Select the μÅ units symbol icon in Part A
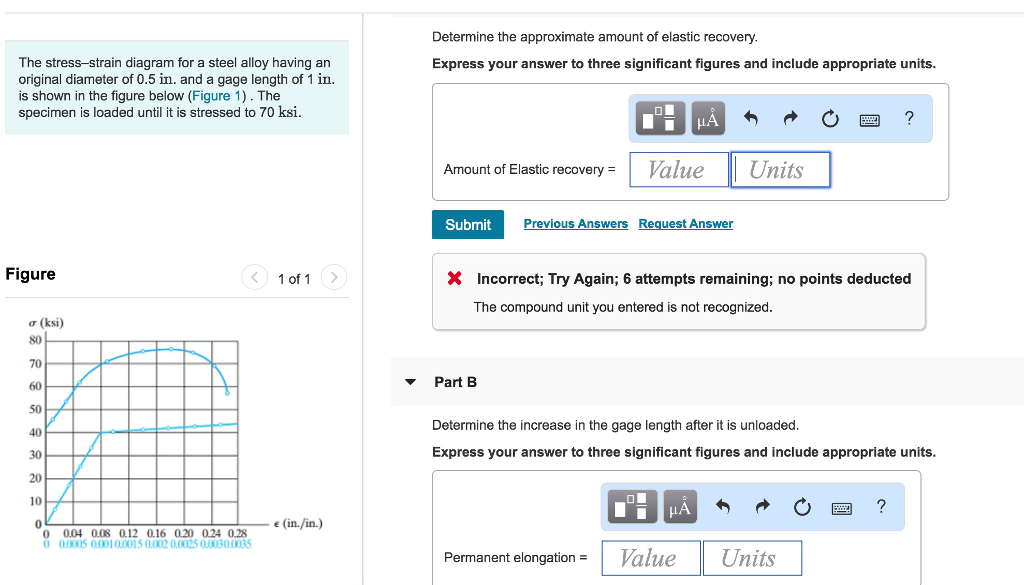 [707, 118]
